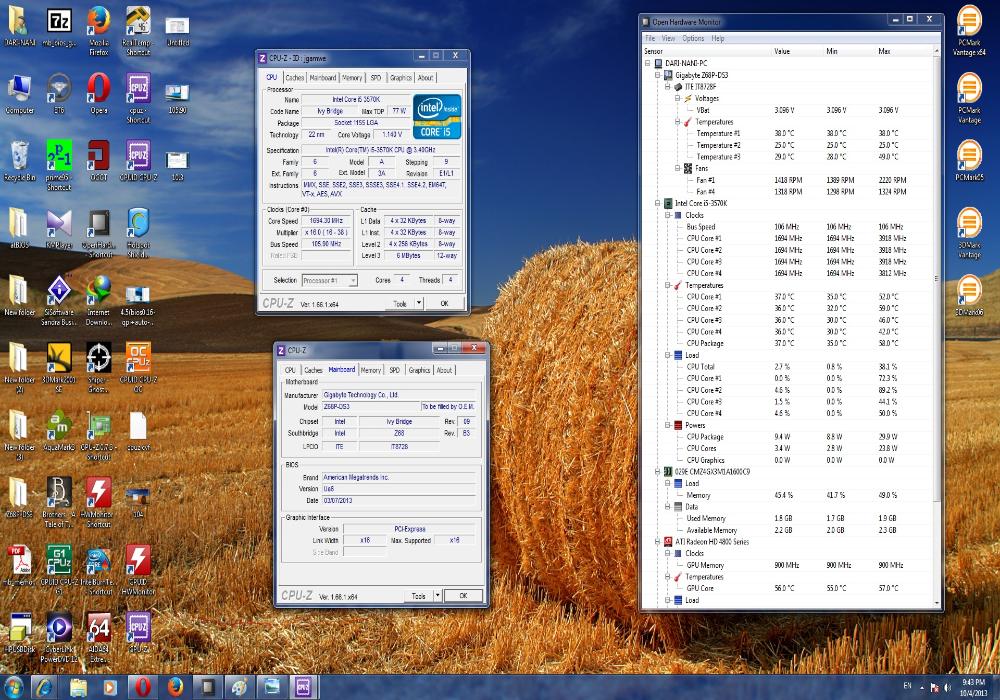This screenshot has width=1000, height=700.
Task: Launch CyberLink PowerDVD 12 from desktop
Action: 59,638
